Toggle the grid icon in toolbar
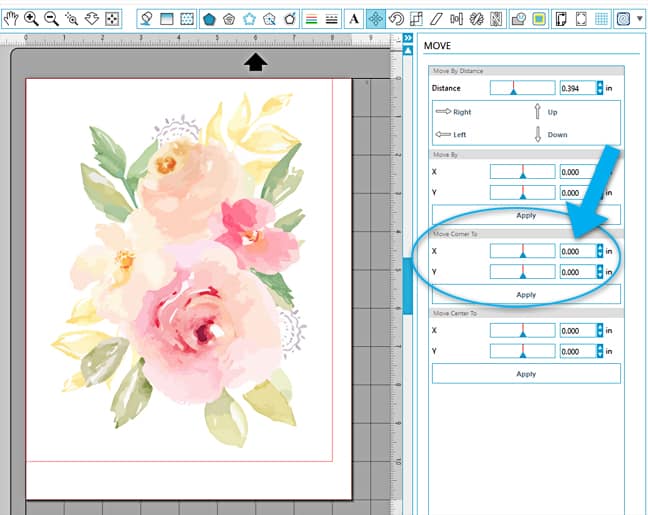The width and height of the screenshot is (648, 515). click(601, 19)
